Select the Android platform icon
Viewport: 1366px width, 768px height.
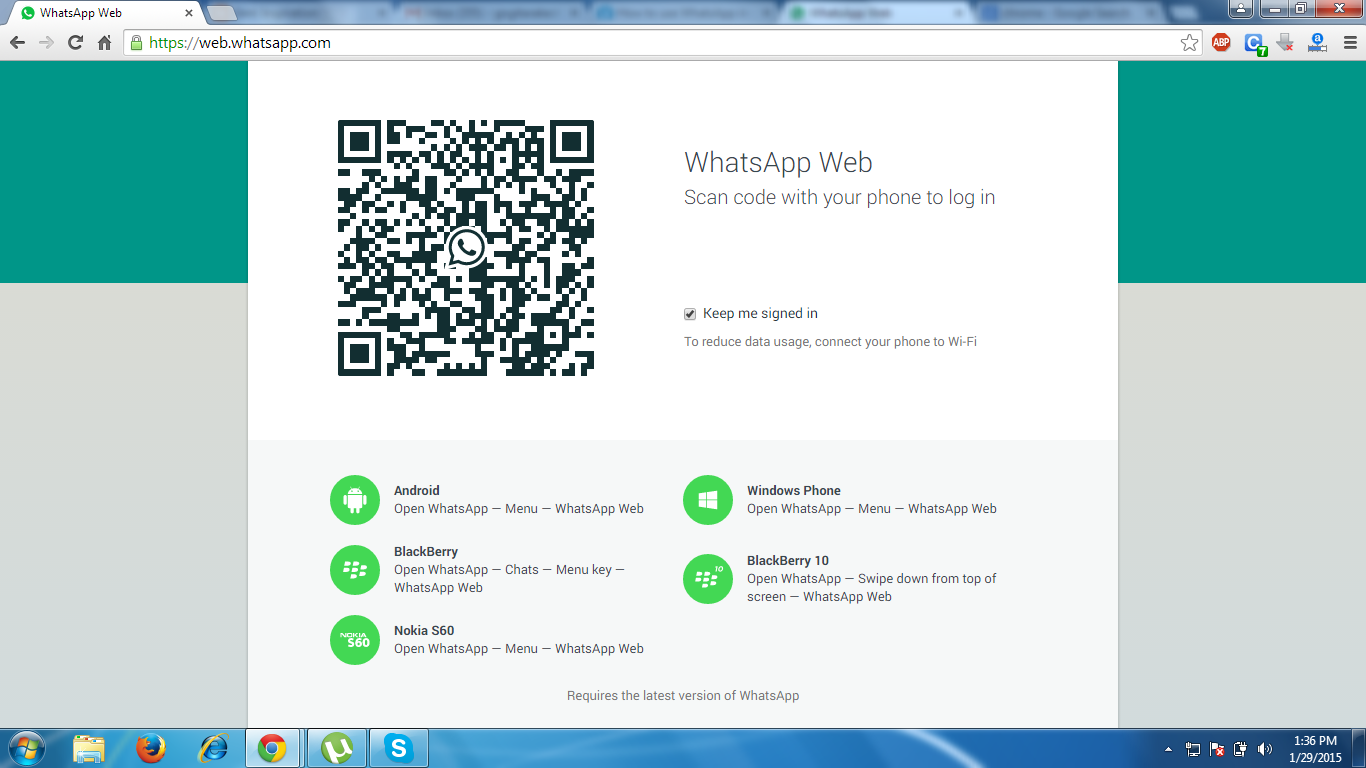(x=354, y=499)
